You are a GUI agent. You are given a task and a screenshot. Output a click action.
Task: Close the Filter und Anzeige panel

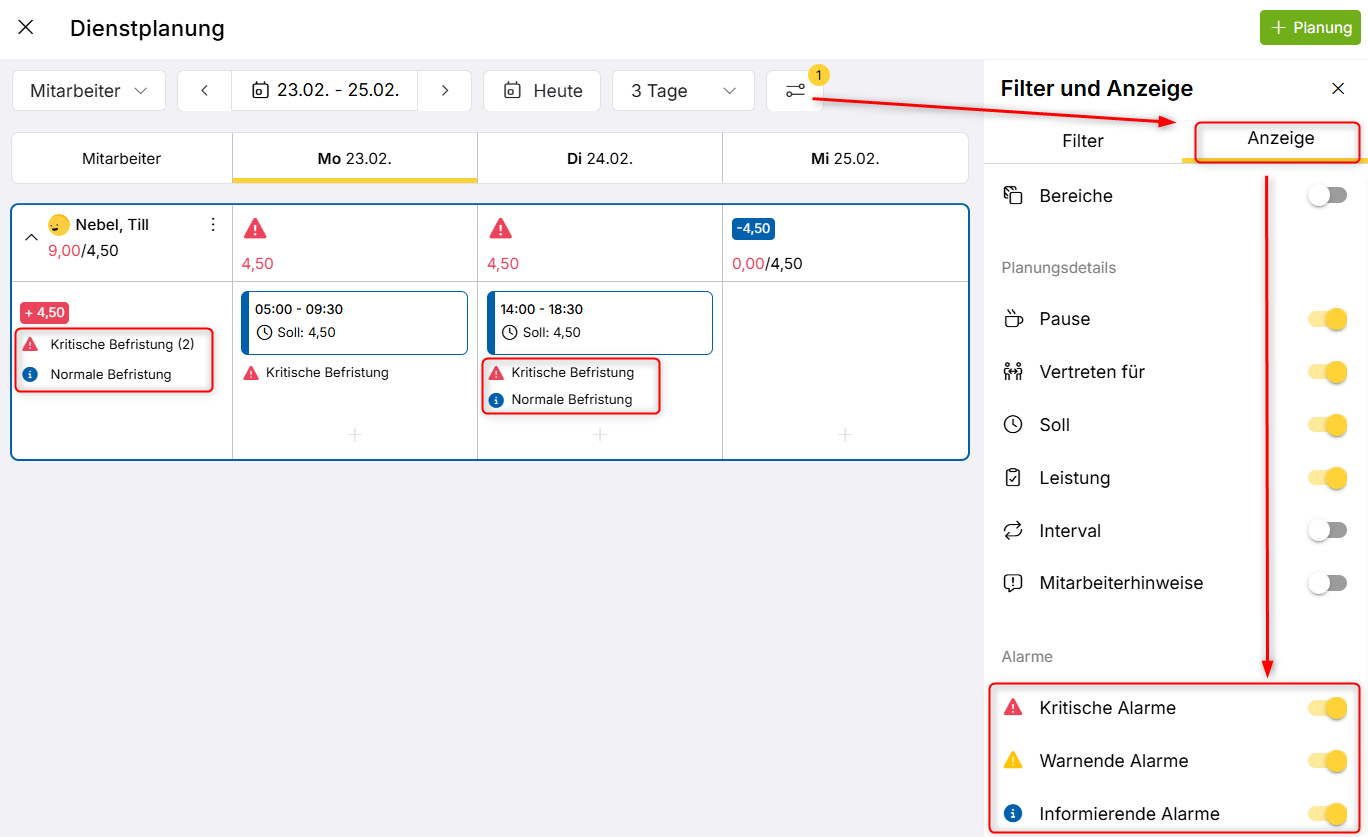1338,89
